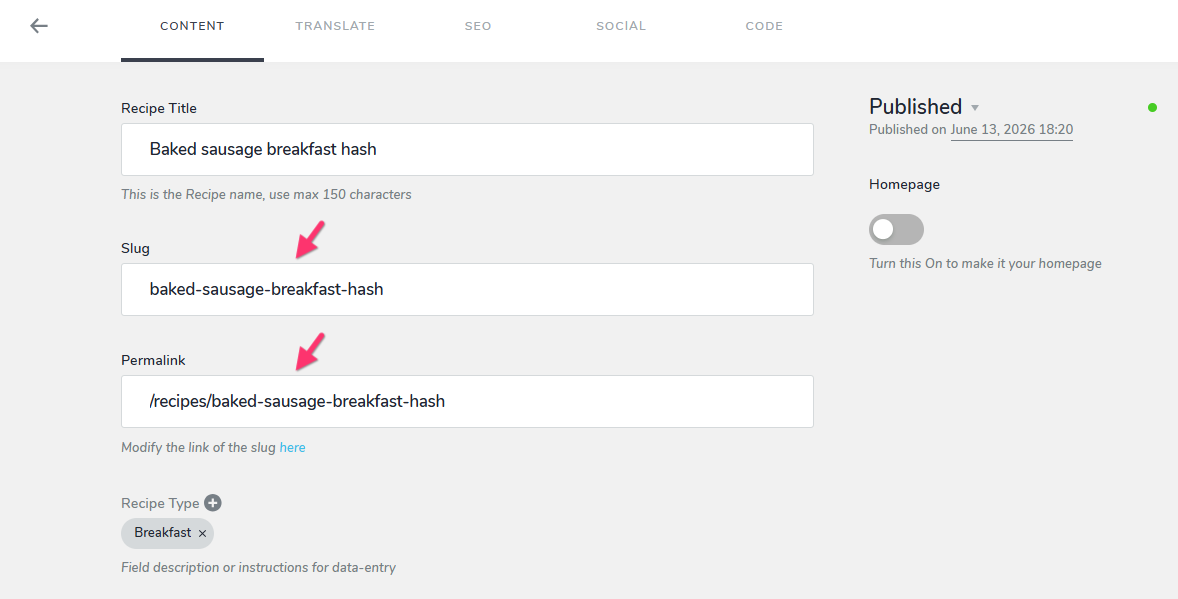Viewport: 1178px width, 599px height.
Task: Open the SOCIAL tab
Action: 621,26
